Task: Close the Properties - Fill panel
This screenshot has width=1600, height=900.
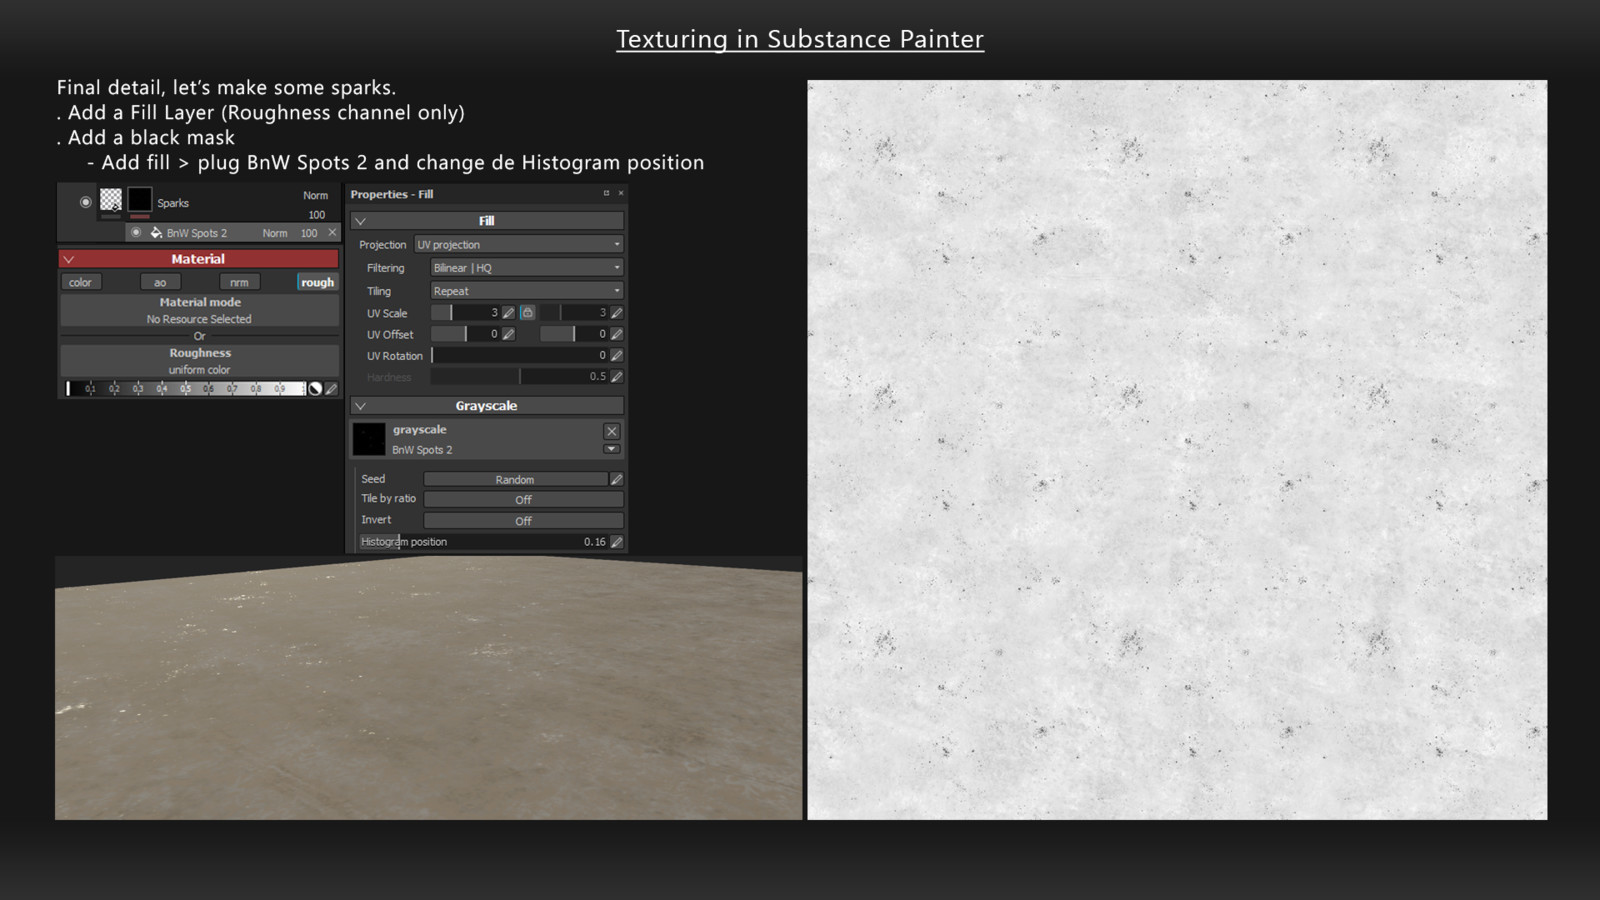Action: (621, 193)
